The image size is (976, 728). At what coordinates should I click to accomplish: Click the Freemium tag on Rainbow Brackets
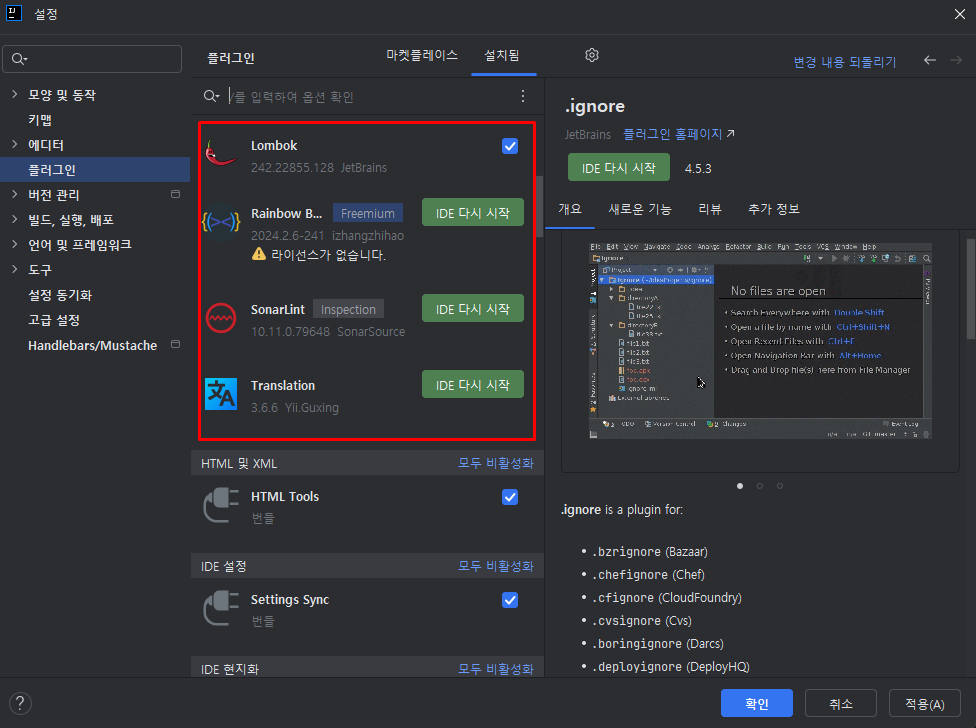[367, 213]
